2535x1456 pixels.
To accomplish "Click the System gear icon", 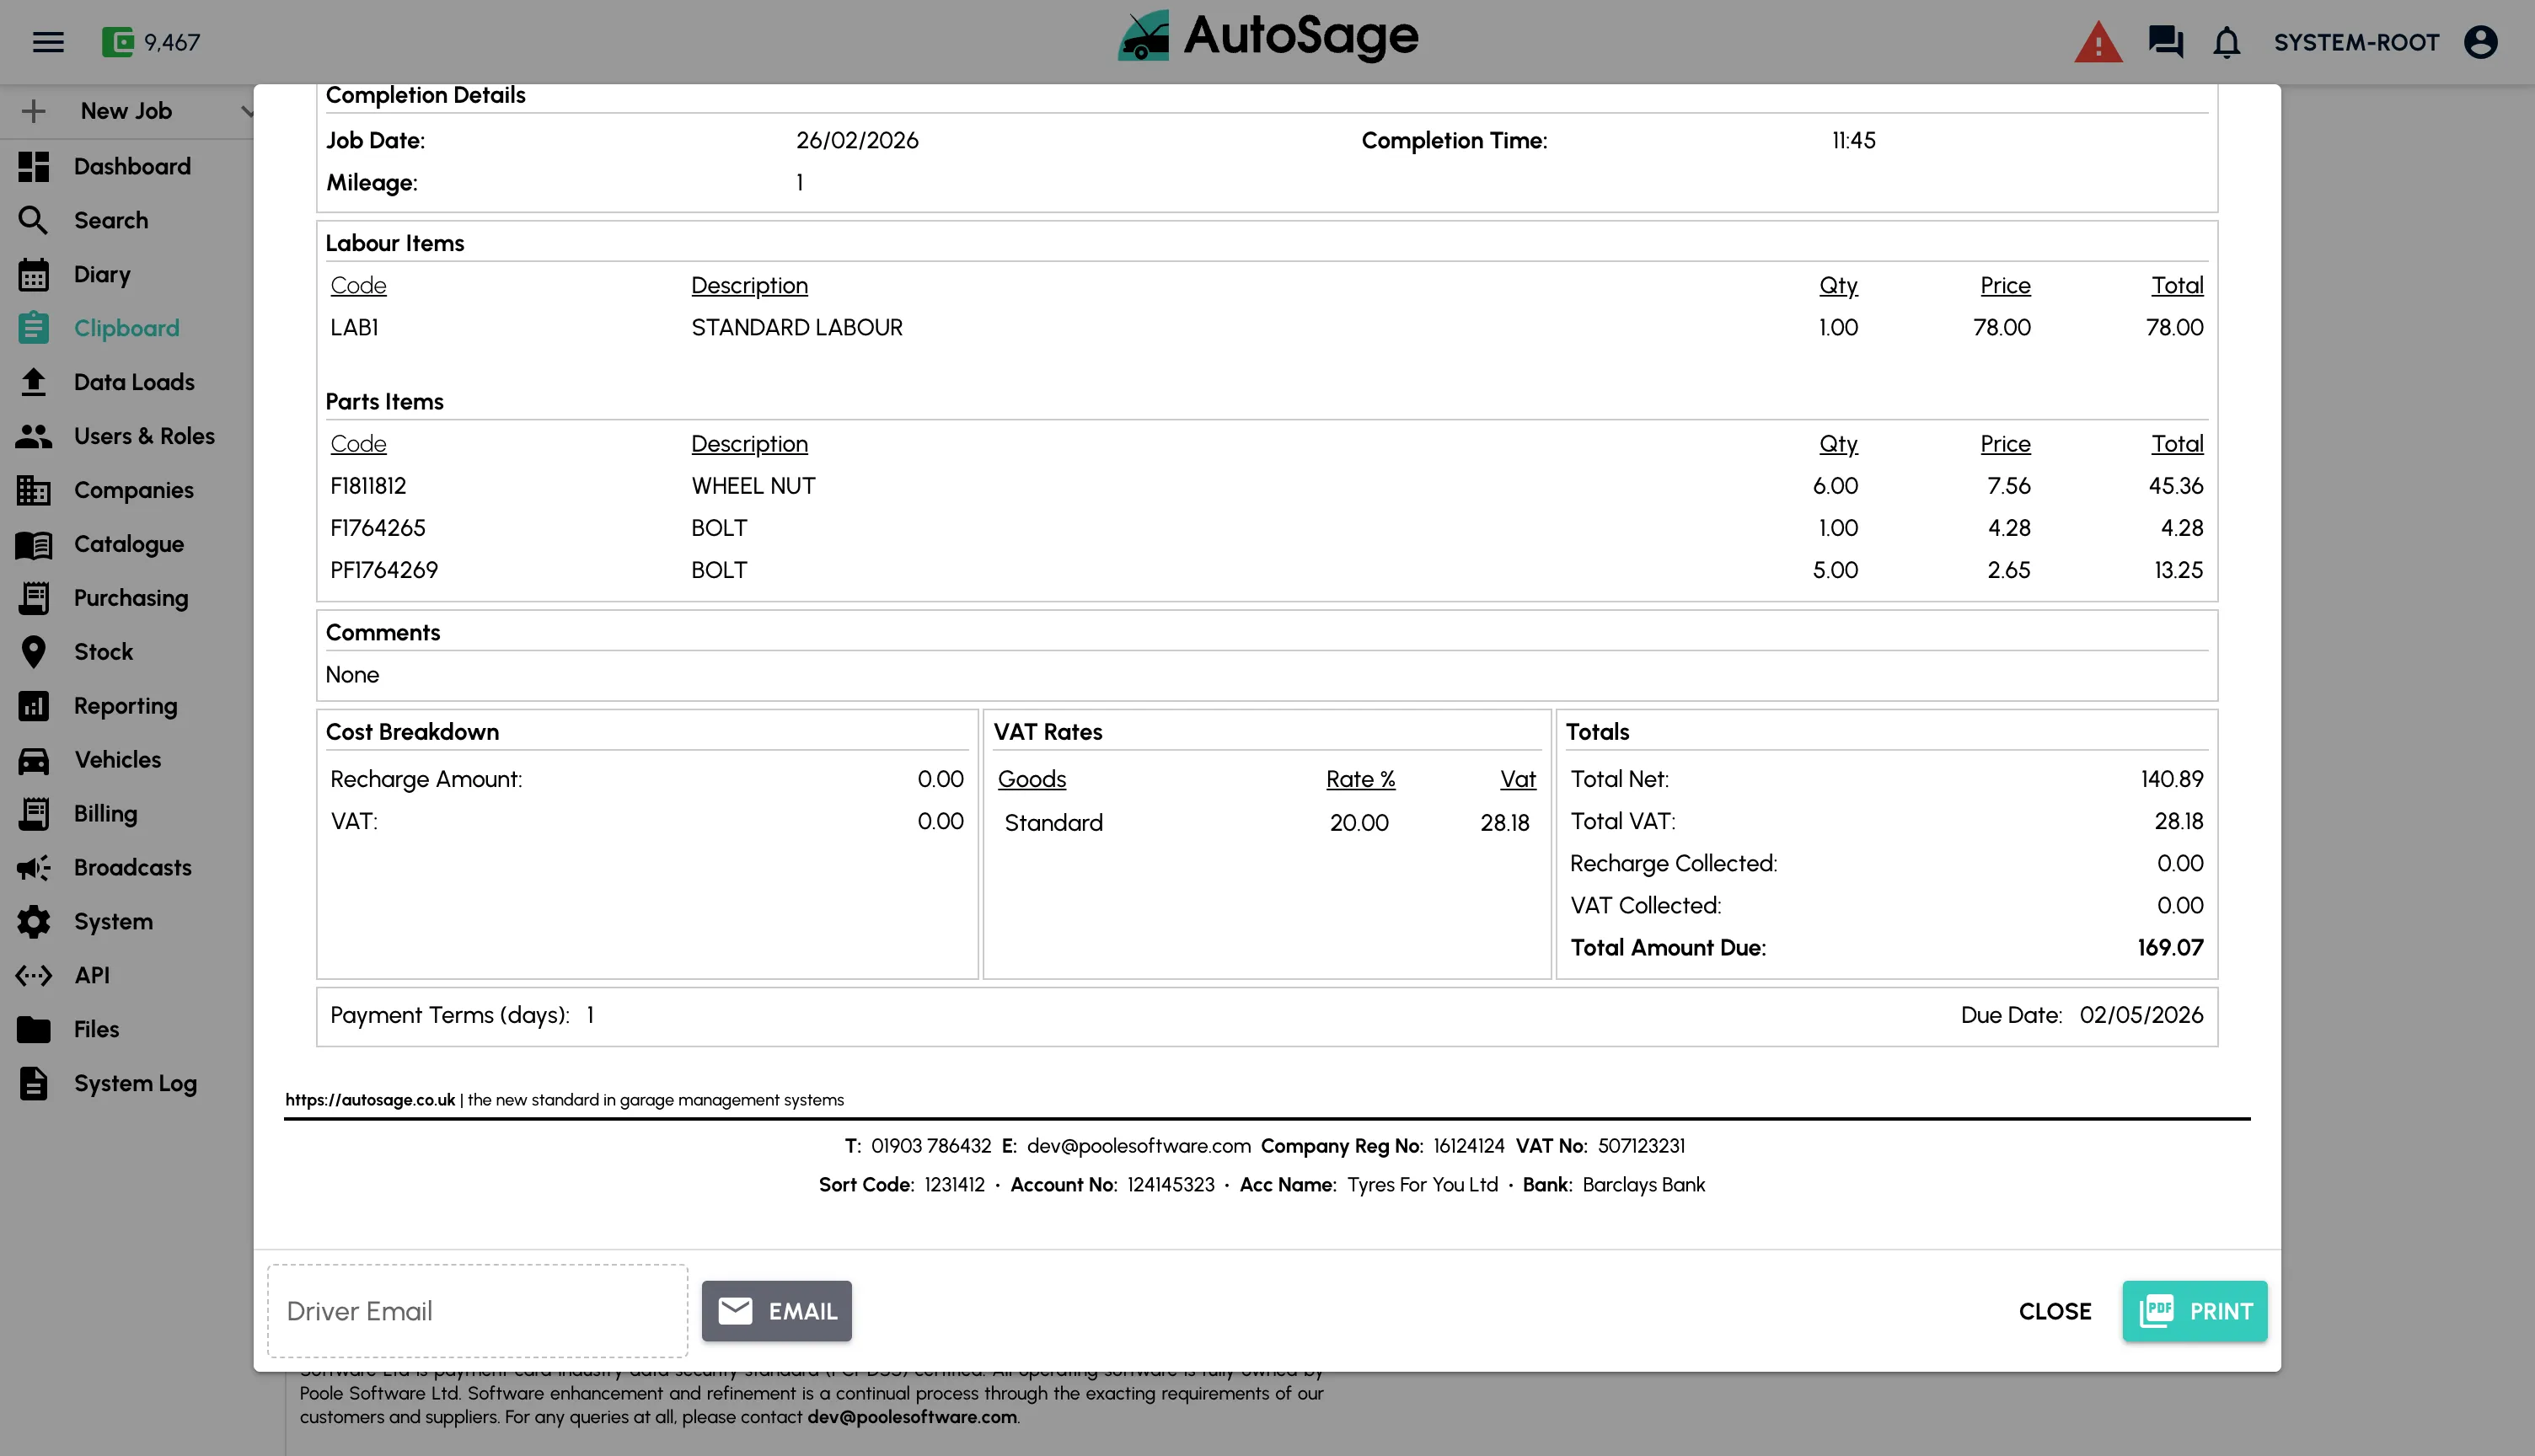I will coord(34,922).
